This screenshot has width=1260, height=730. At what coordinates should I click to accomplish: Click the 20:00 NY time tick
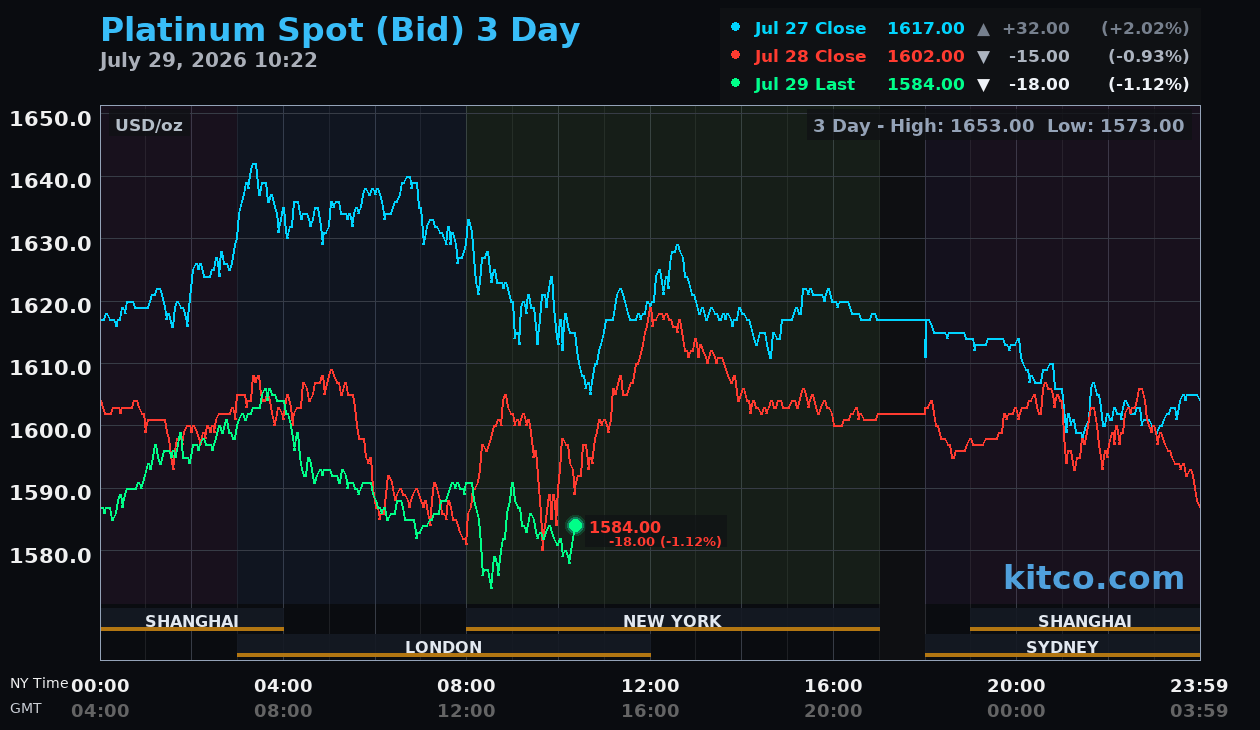[1016, 686]
